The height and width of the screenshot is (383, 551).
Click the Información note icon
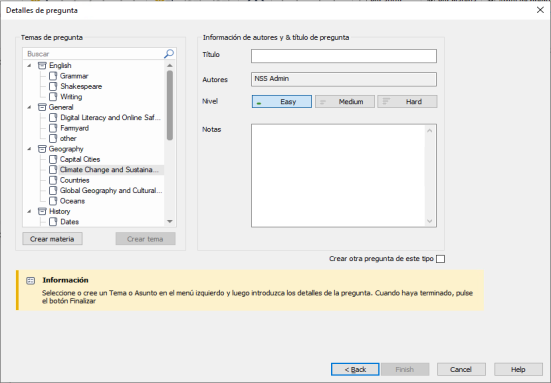(x=31, y=280)
